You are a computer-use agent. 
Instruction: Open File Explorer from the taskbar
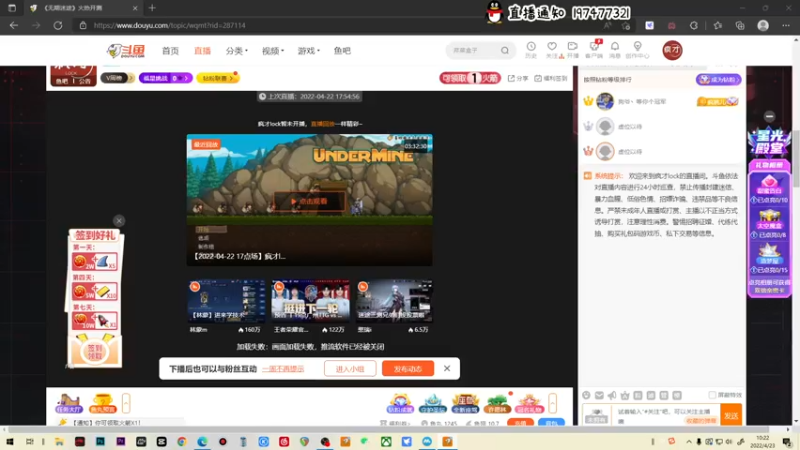[59, 441]
